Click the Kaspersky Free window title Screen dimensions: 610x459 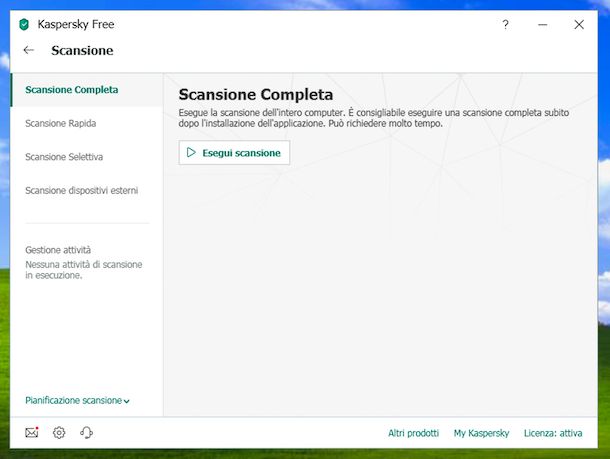[x=76, y=25]
